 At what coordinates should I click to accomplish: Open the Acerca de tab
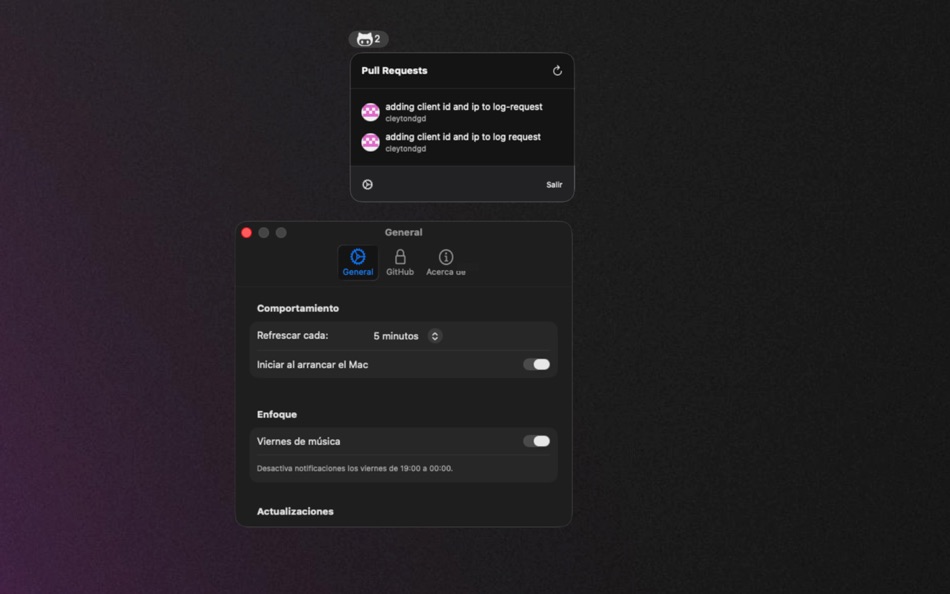point(445,263)
